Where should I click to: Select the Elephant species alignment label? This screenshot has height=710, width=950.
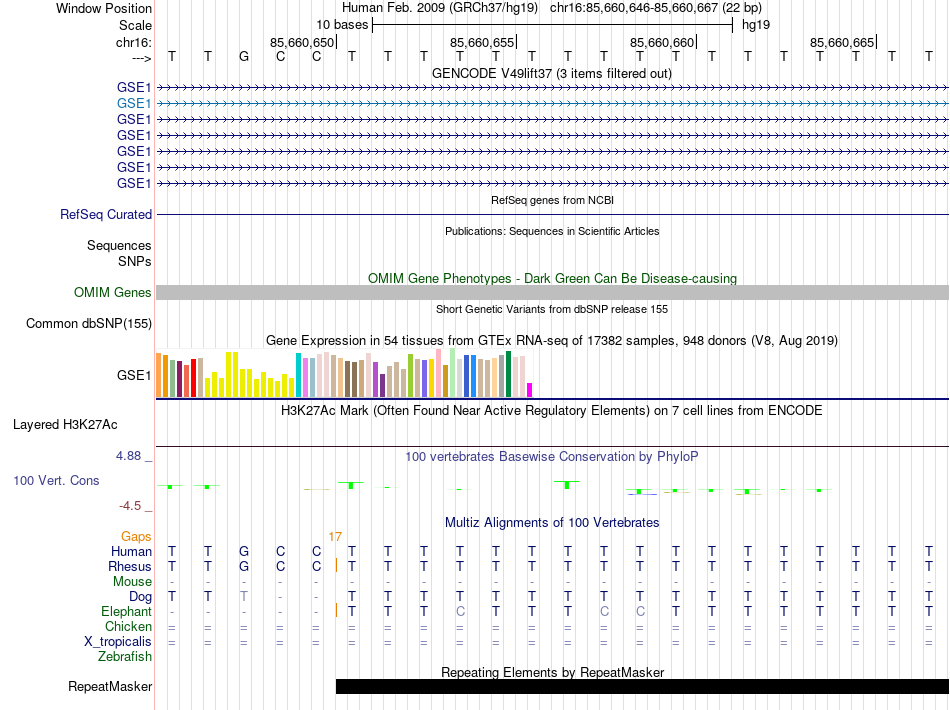pyautogui.click(x=126, y=611)
